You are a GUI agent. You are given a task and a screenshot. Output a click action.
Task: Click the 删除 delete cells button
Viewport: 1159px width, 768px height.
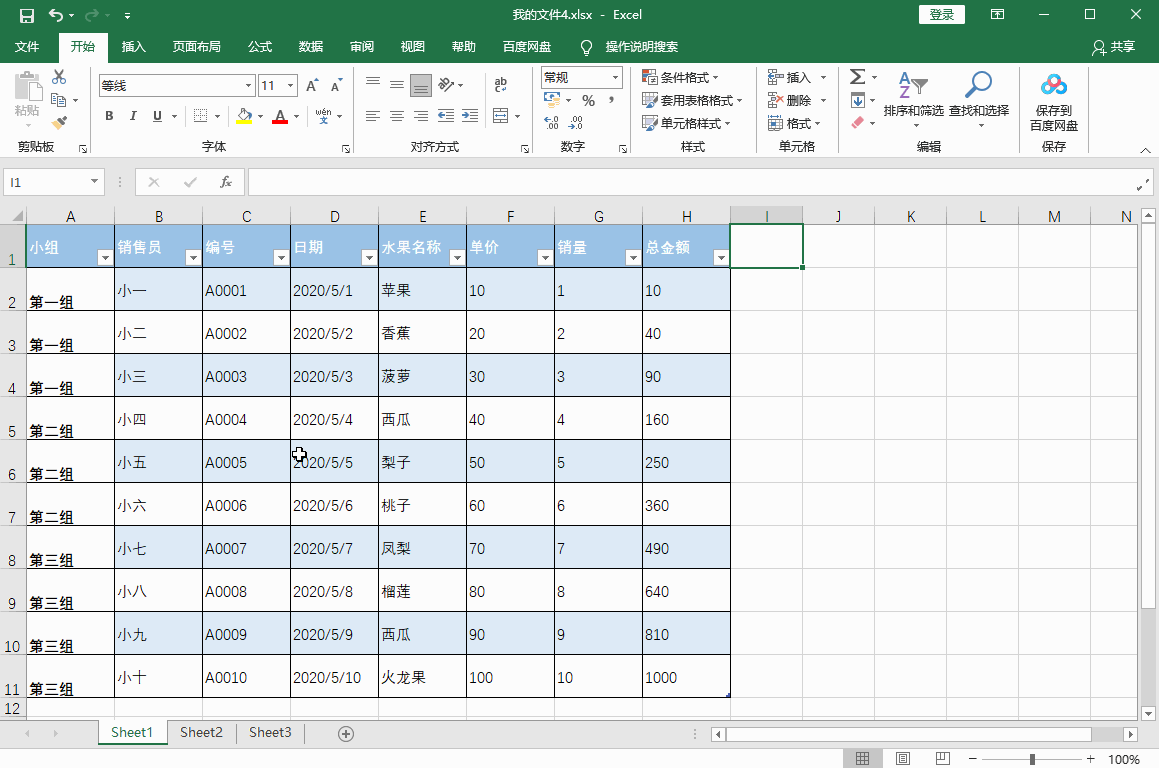click(x=789, y=101)
